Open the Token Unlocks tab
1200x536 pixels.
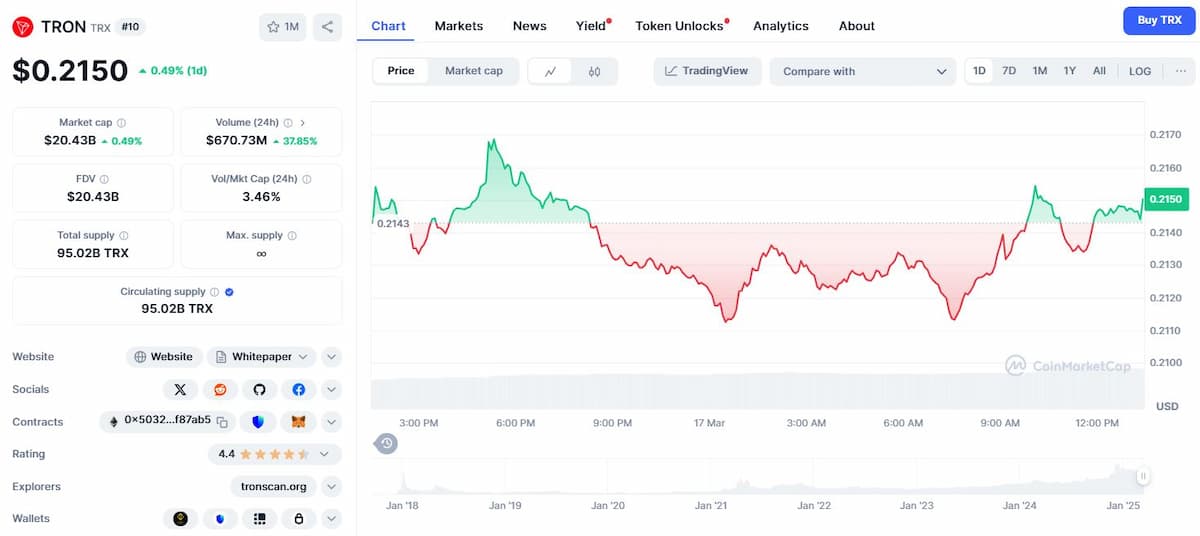tap(680, 26)
